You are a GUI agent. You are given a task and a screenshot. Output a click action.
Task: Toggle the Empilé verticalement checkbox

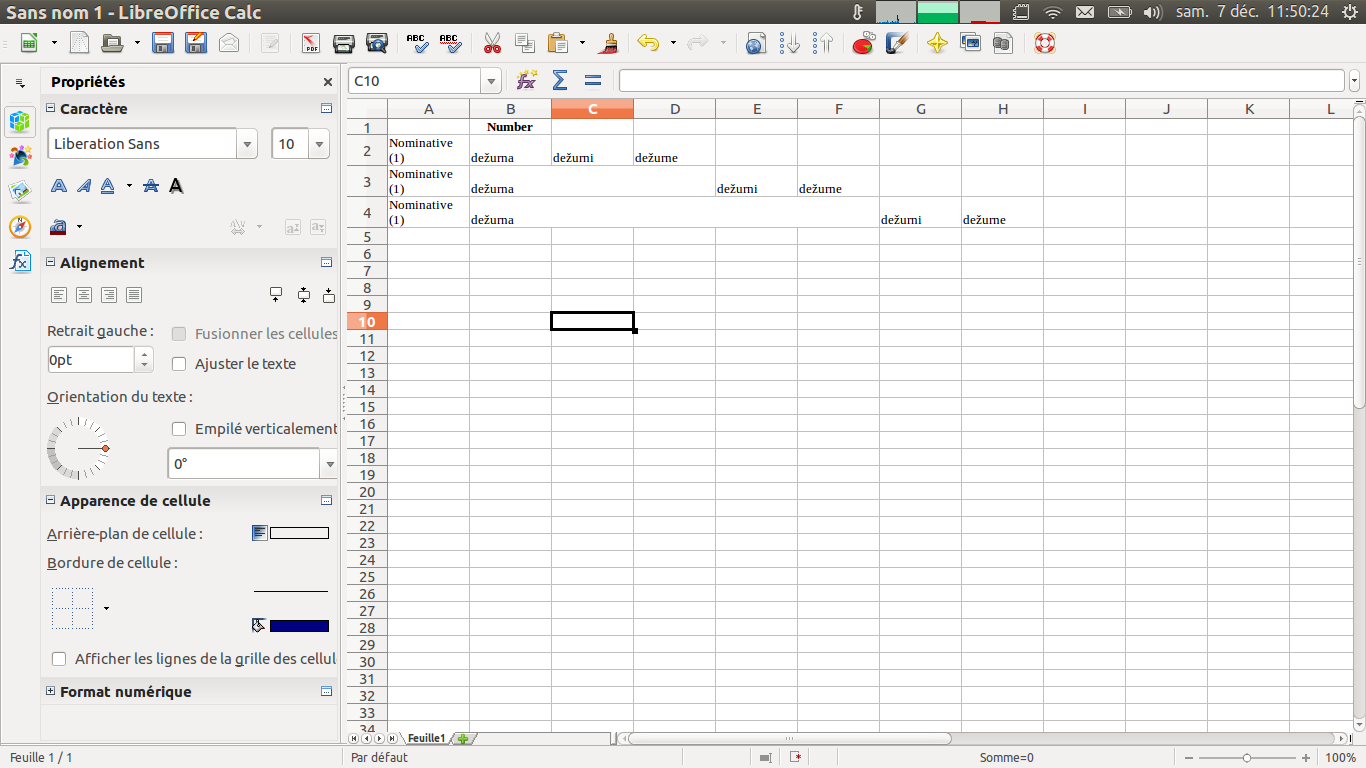[x=180, y=429]
